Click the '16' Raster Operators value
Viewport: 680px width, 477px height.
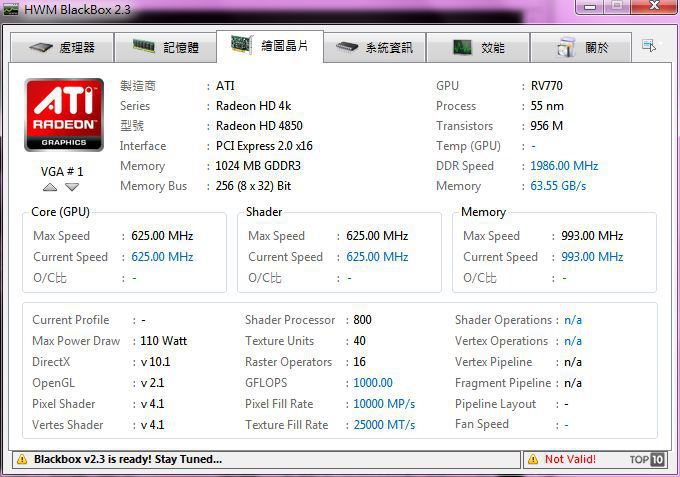point(359,362)
